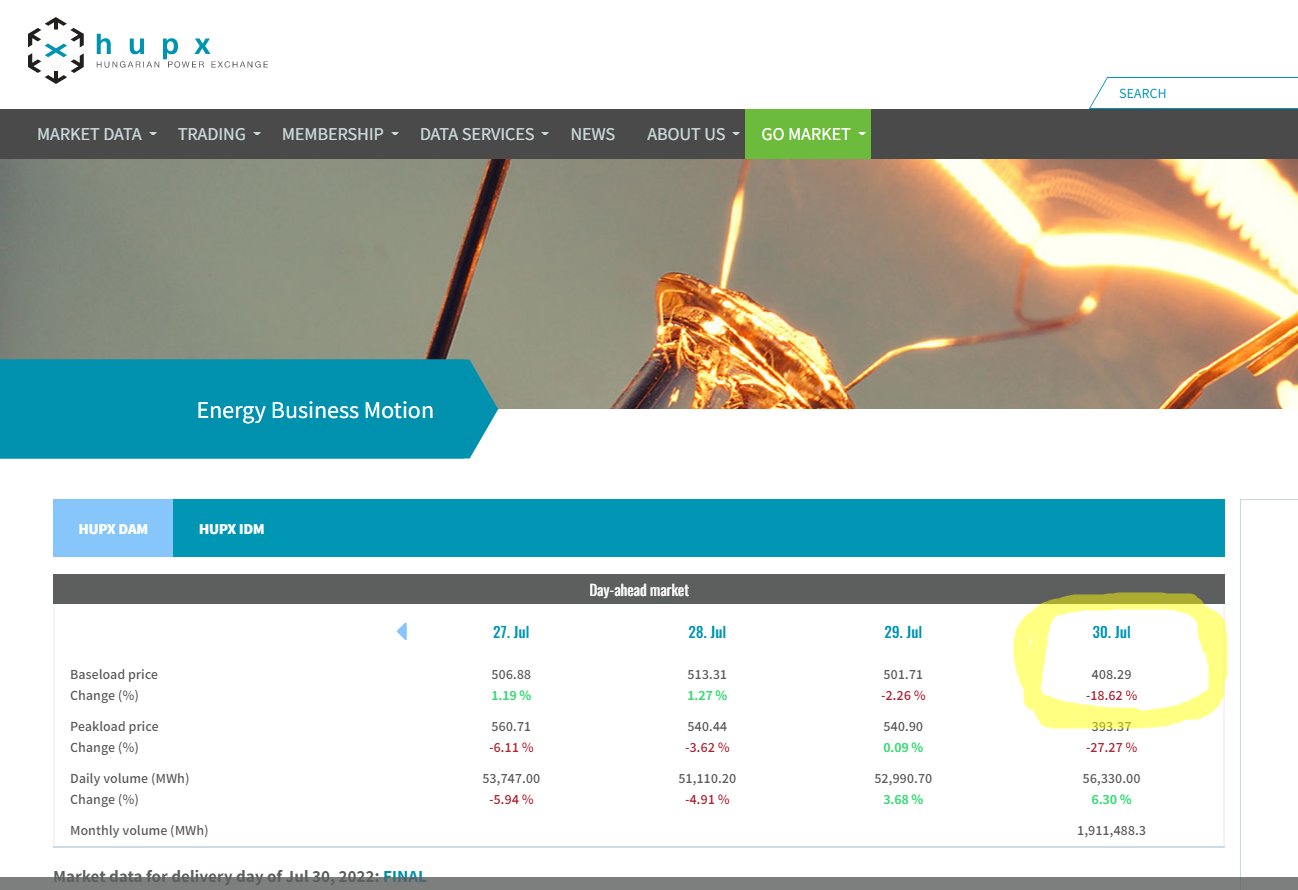Go to the News page

[x=592, y=134]
